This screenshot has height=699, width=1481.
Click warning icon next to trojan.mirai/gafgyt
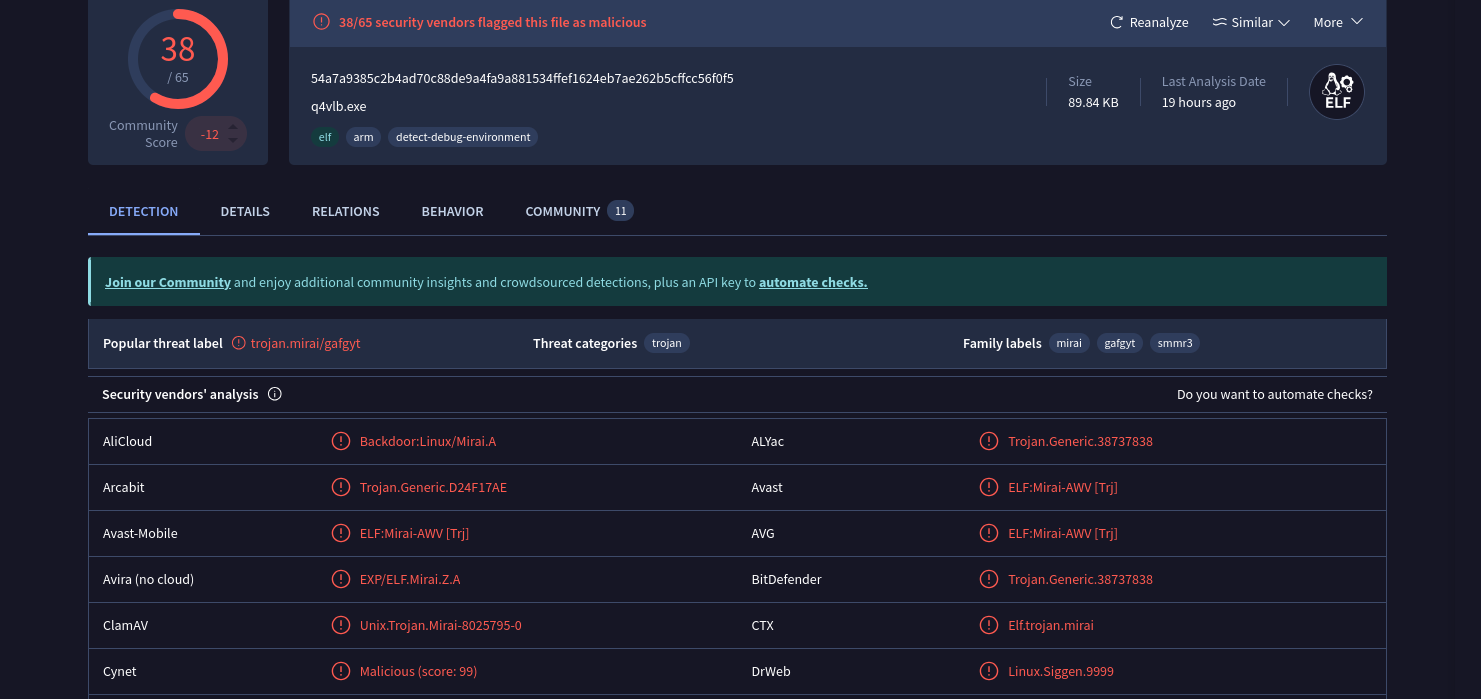(x=238, y=343)
